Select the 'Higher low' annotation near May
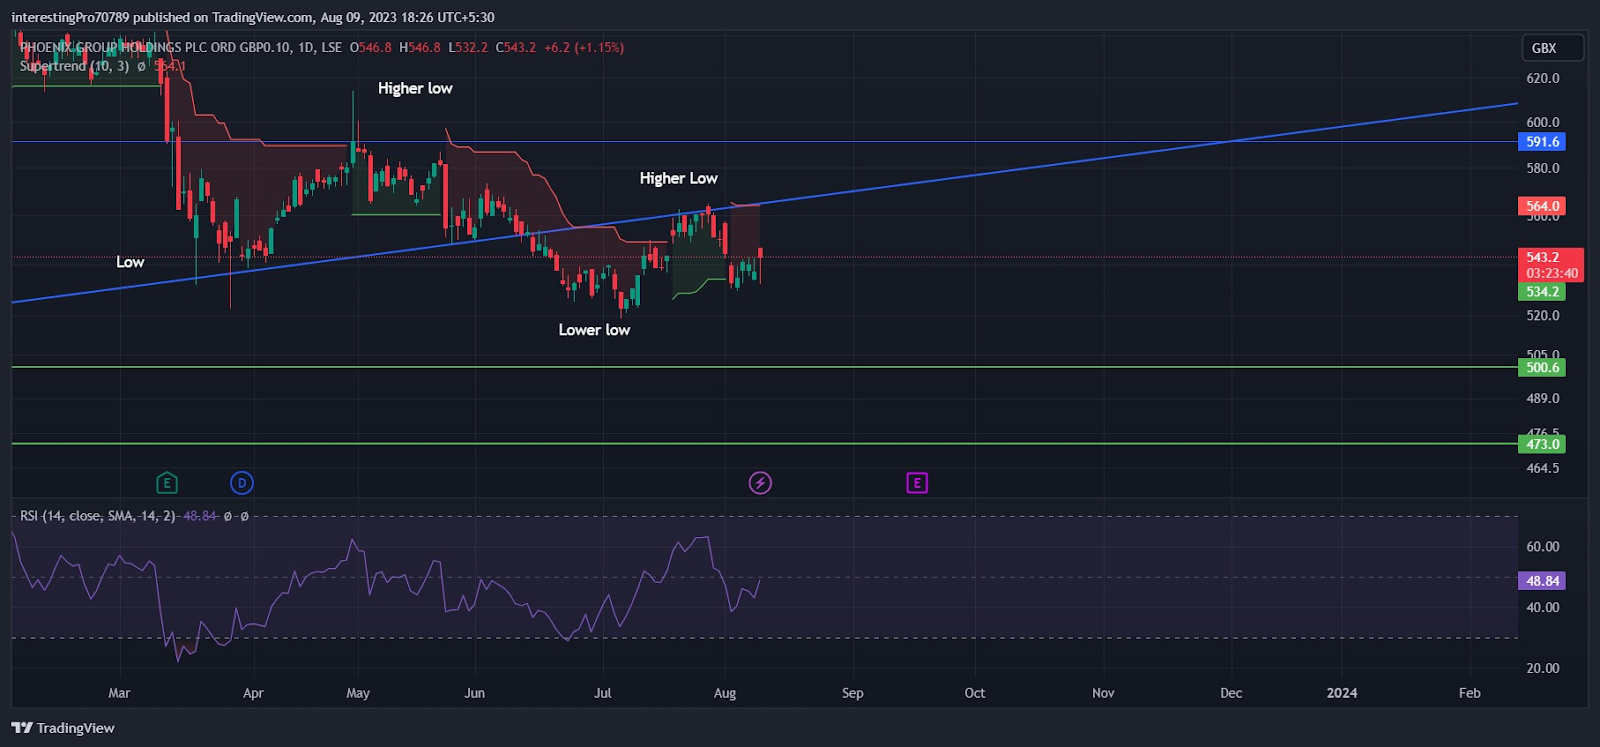 [415, 88]
